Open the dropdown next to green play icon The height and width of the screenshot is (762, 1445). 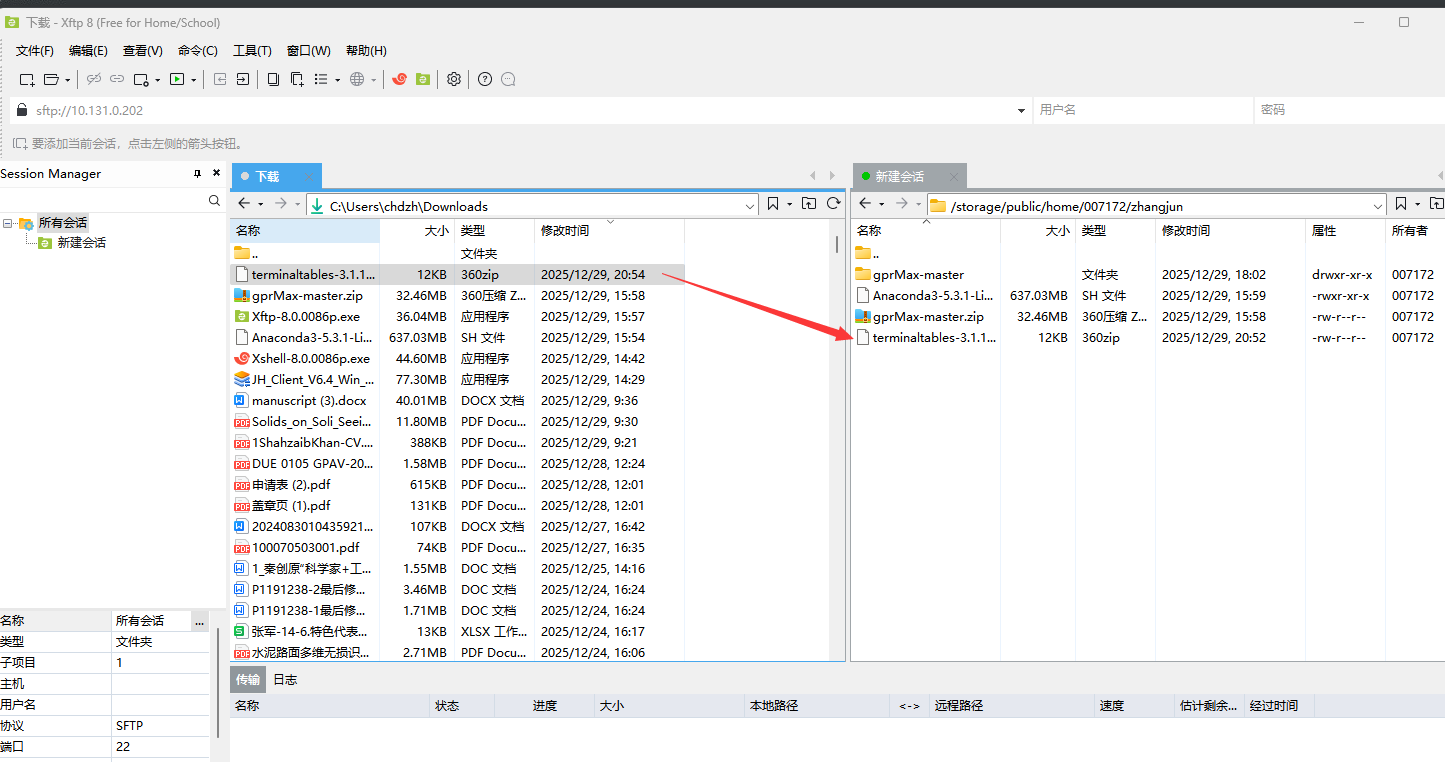(193, 79)
